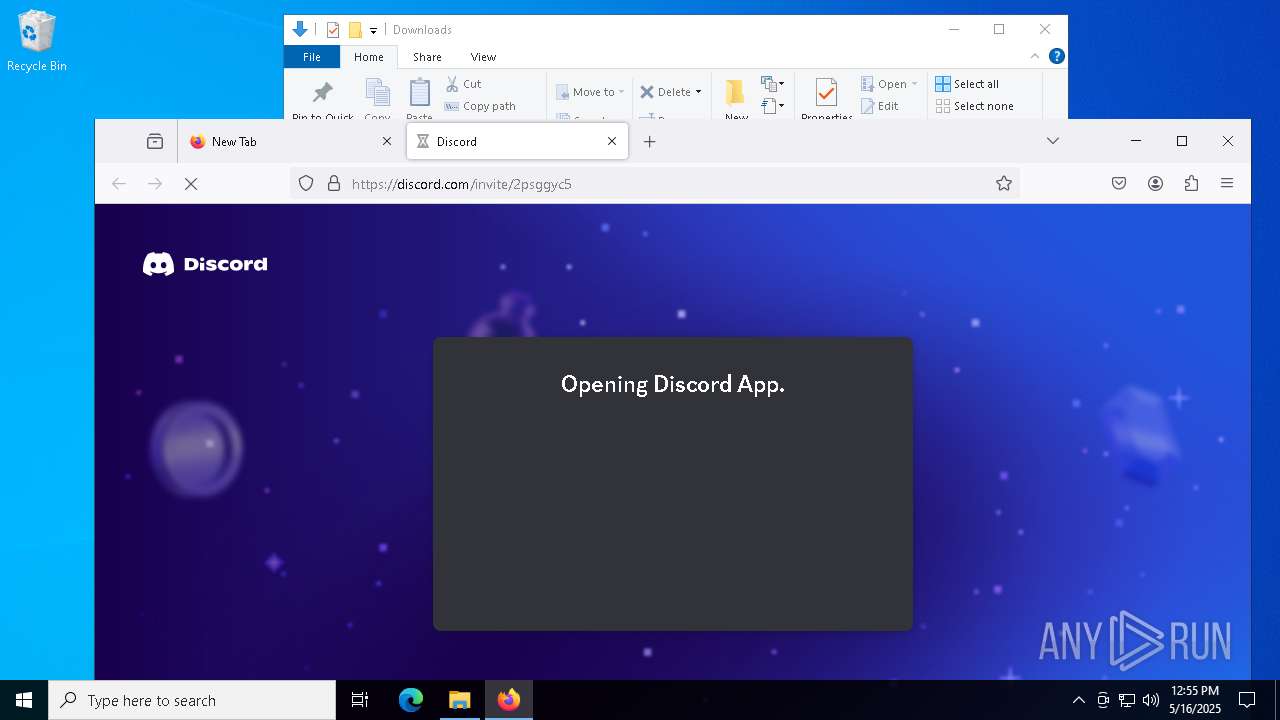Click Edit in Explorer ribbon
The image size is (1280, 720).
pos(880,106)
